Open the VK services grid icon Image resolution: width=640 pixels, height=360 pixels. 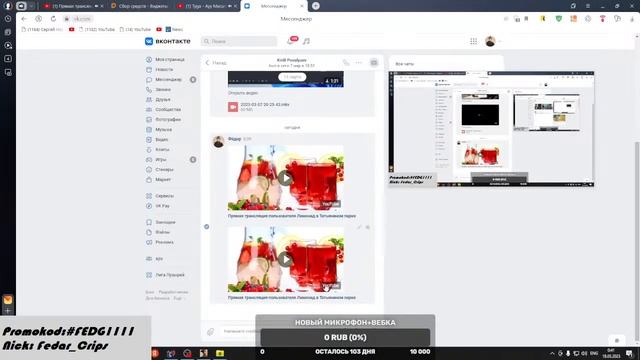pos(473,41)
